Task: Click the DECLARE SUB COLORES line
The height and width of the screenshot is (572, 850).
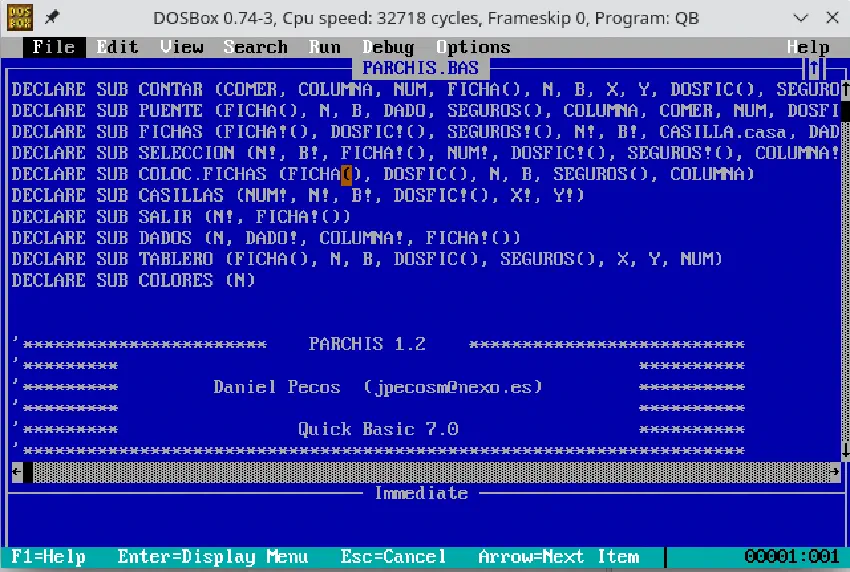Action: [133, 281]
